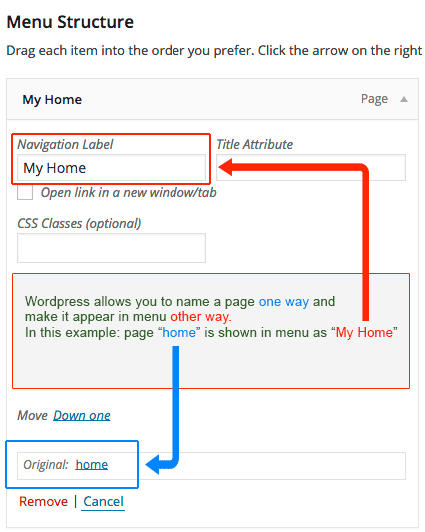
Task: Click the CSS Classes (optional) caption
Action: [x=79, y=224]
